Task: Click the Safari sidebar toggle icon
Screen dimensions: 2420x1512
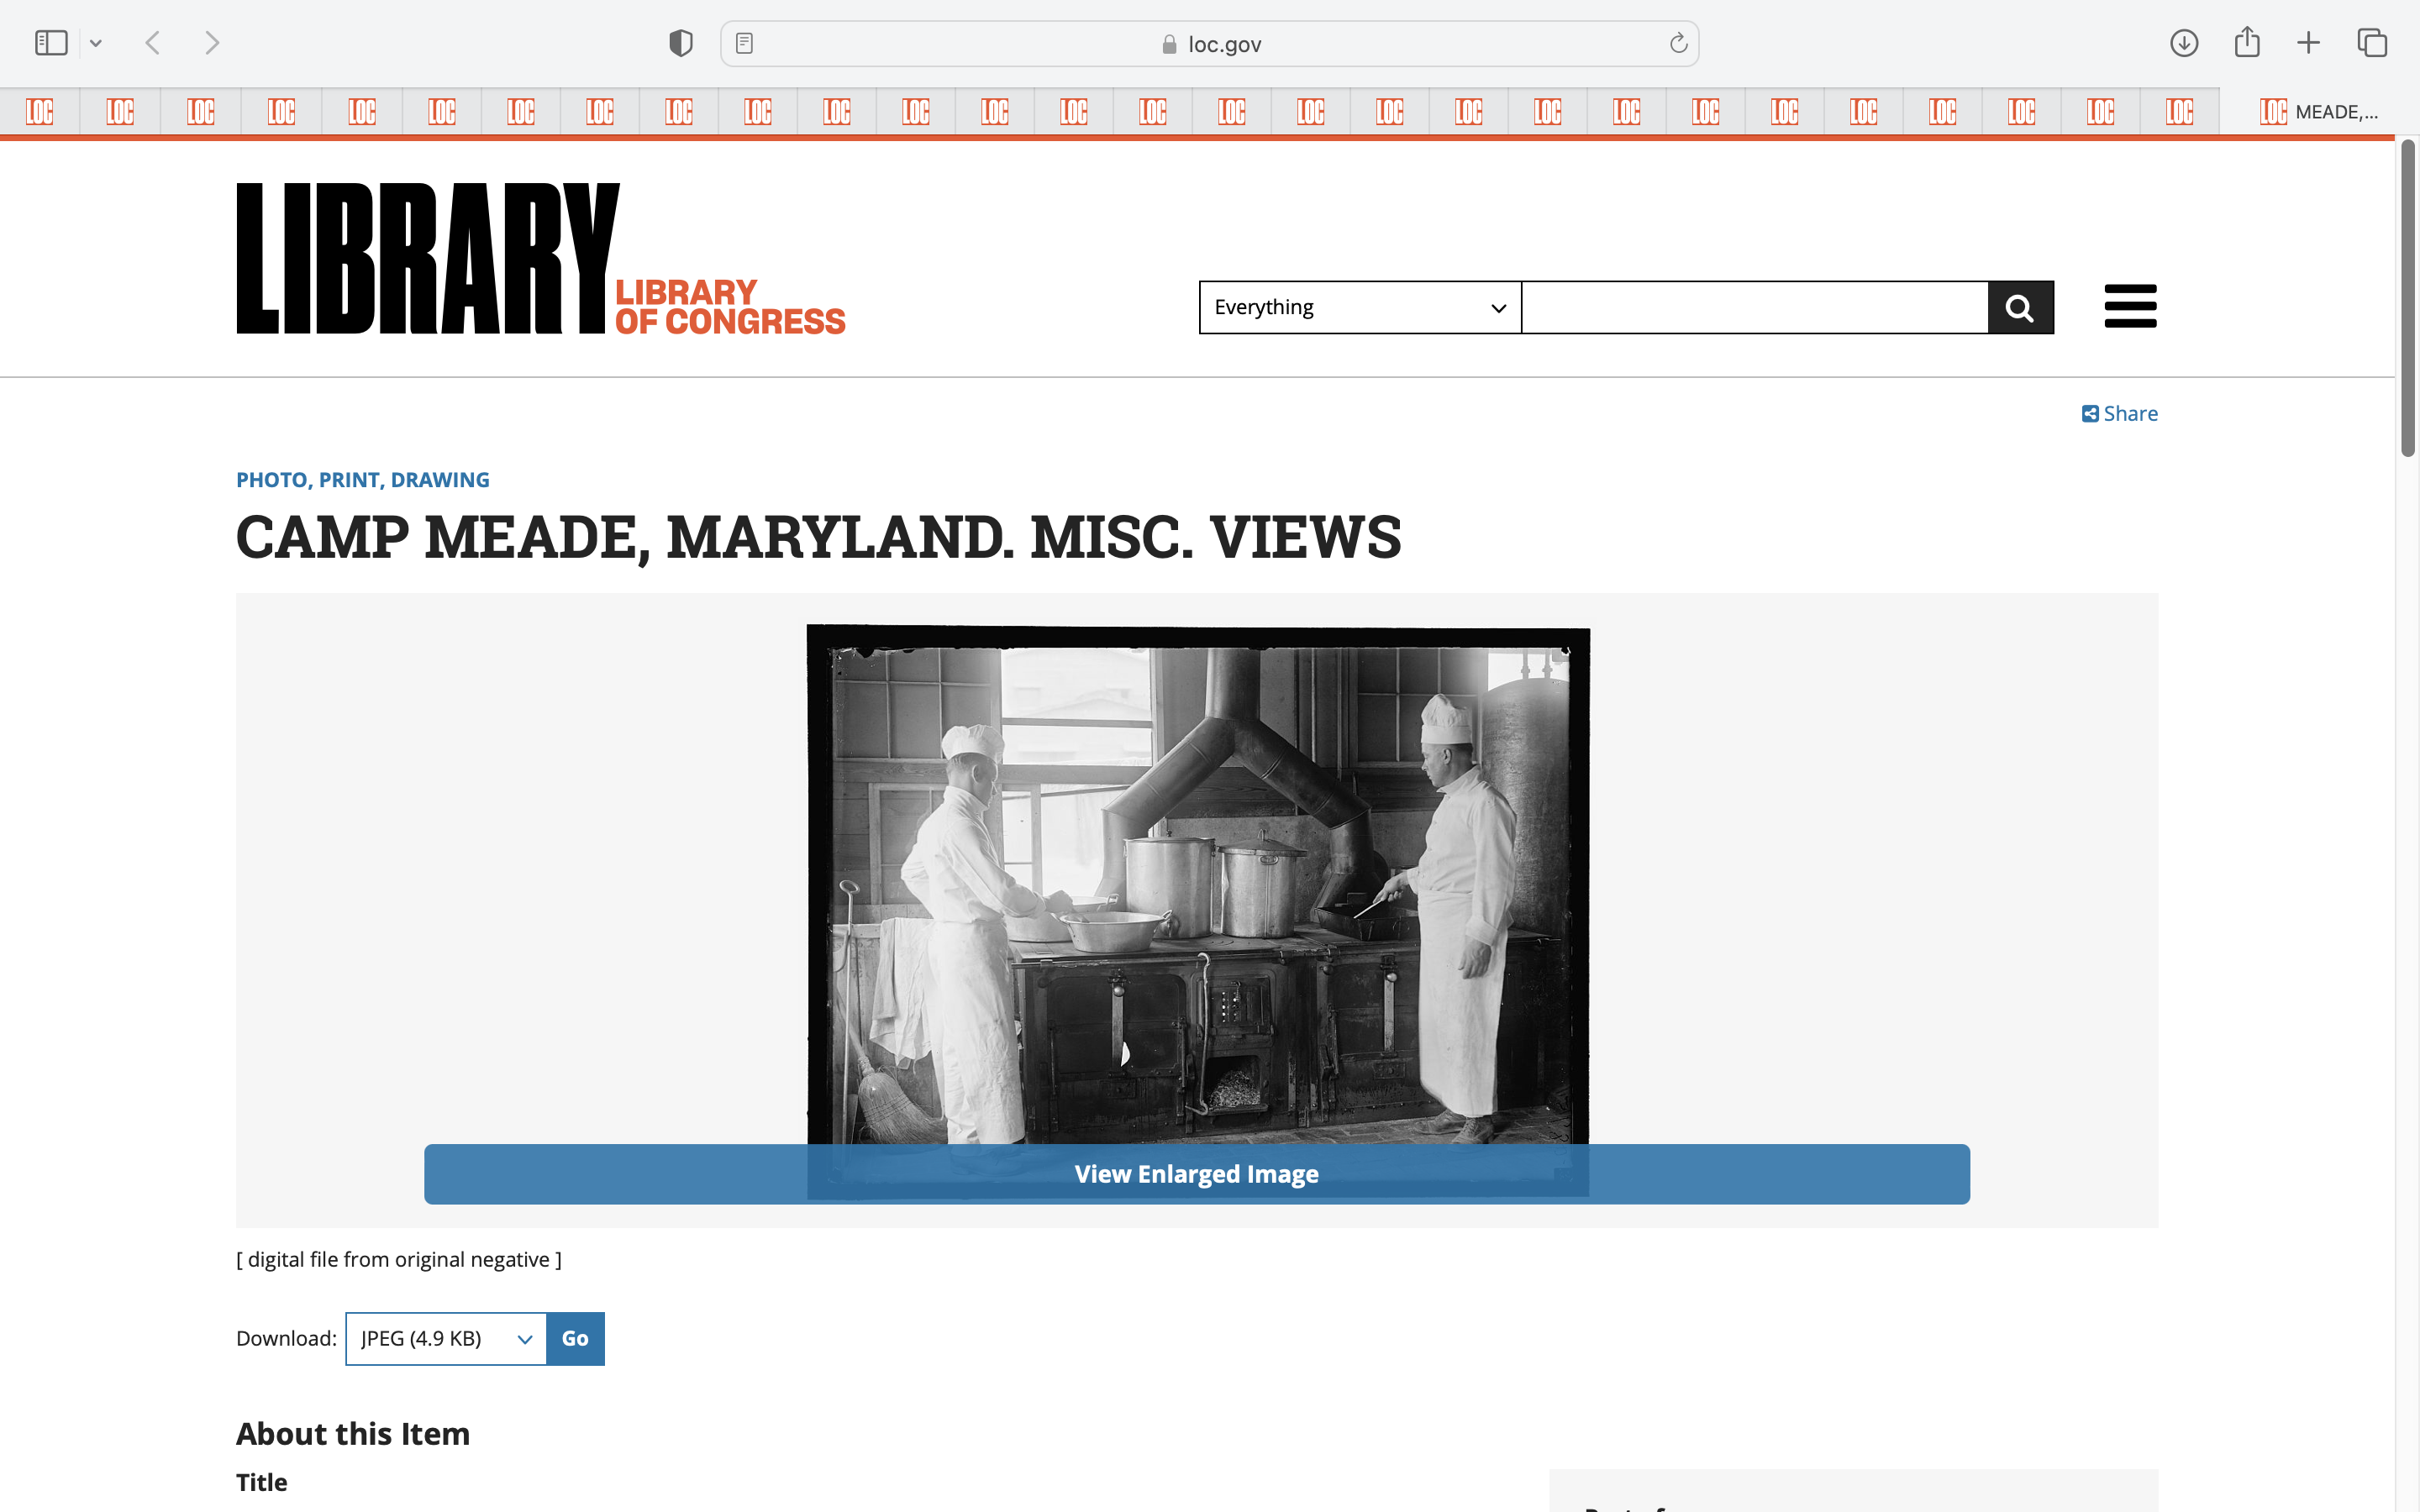Action: point(51,43)
